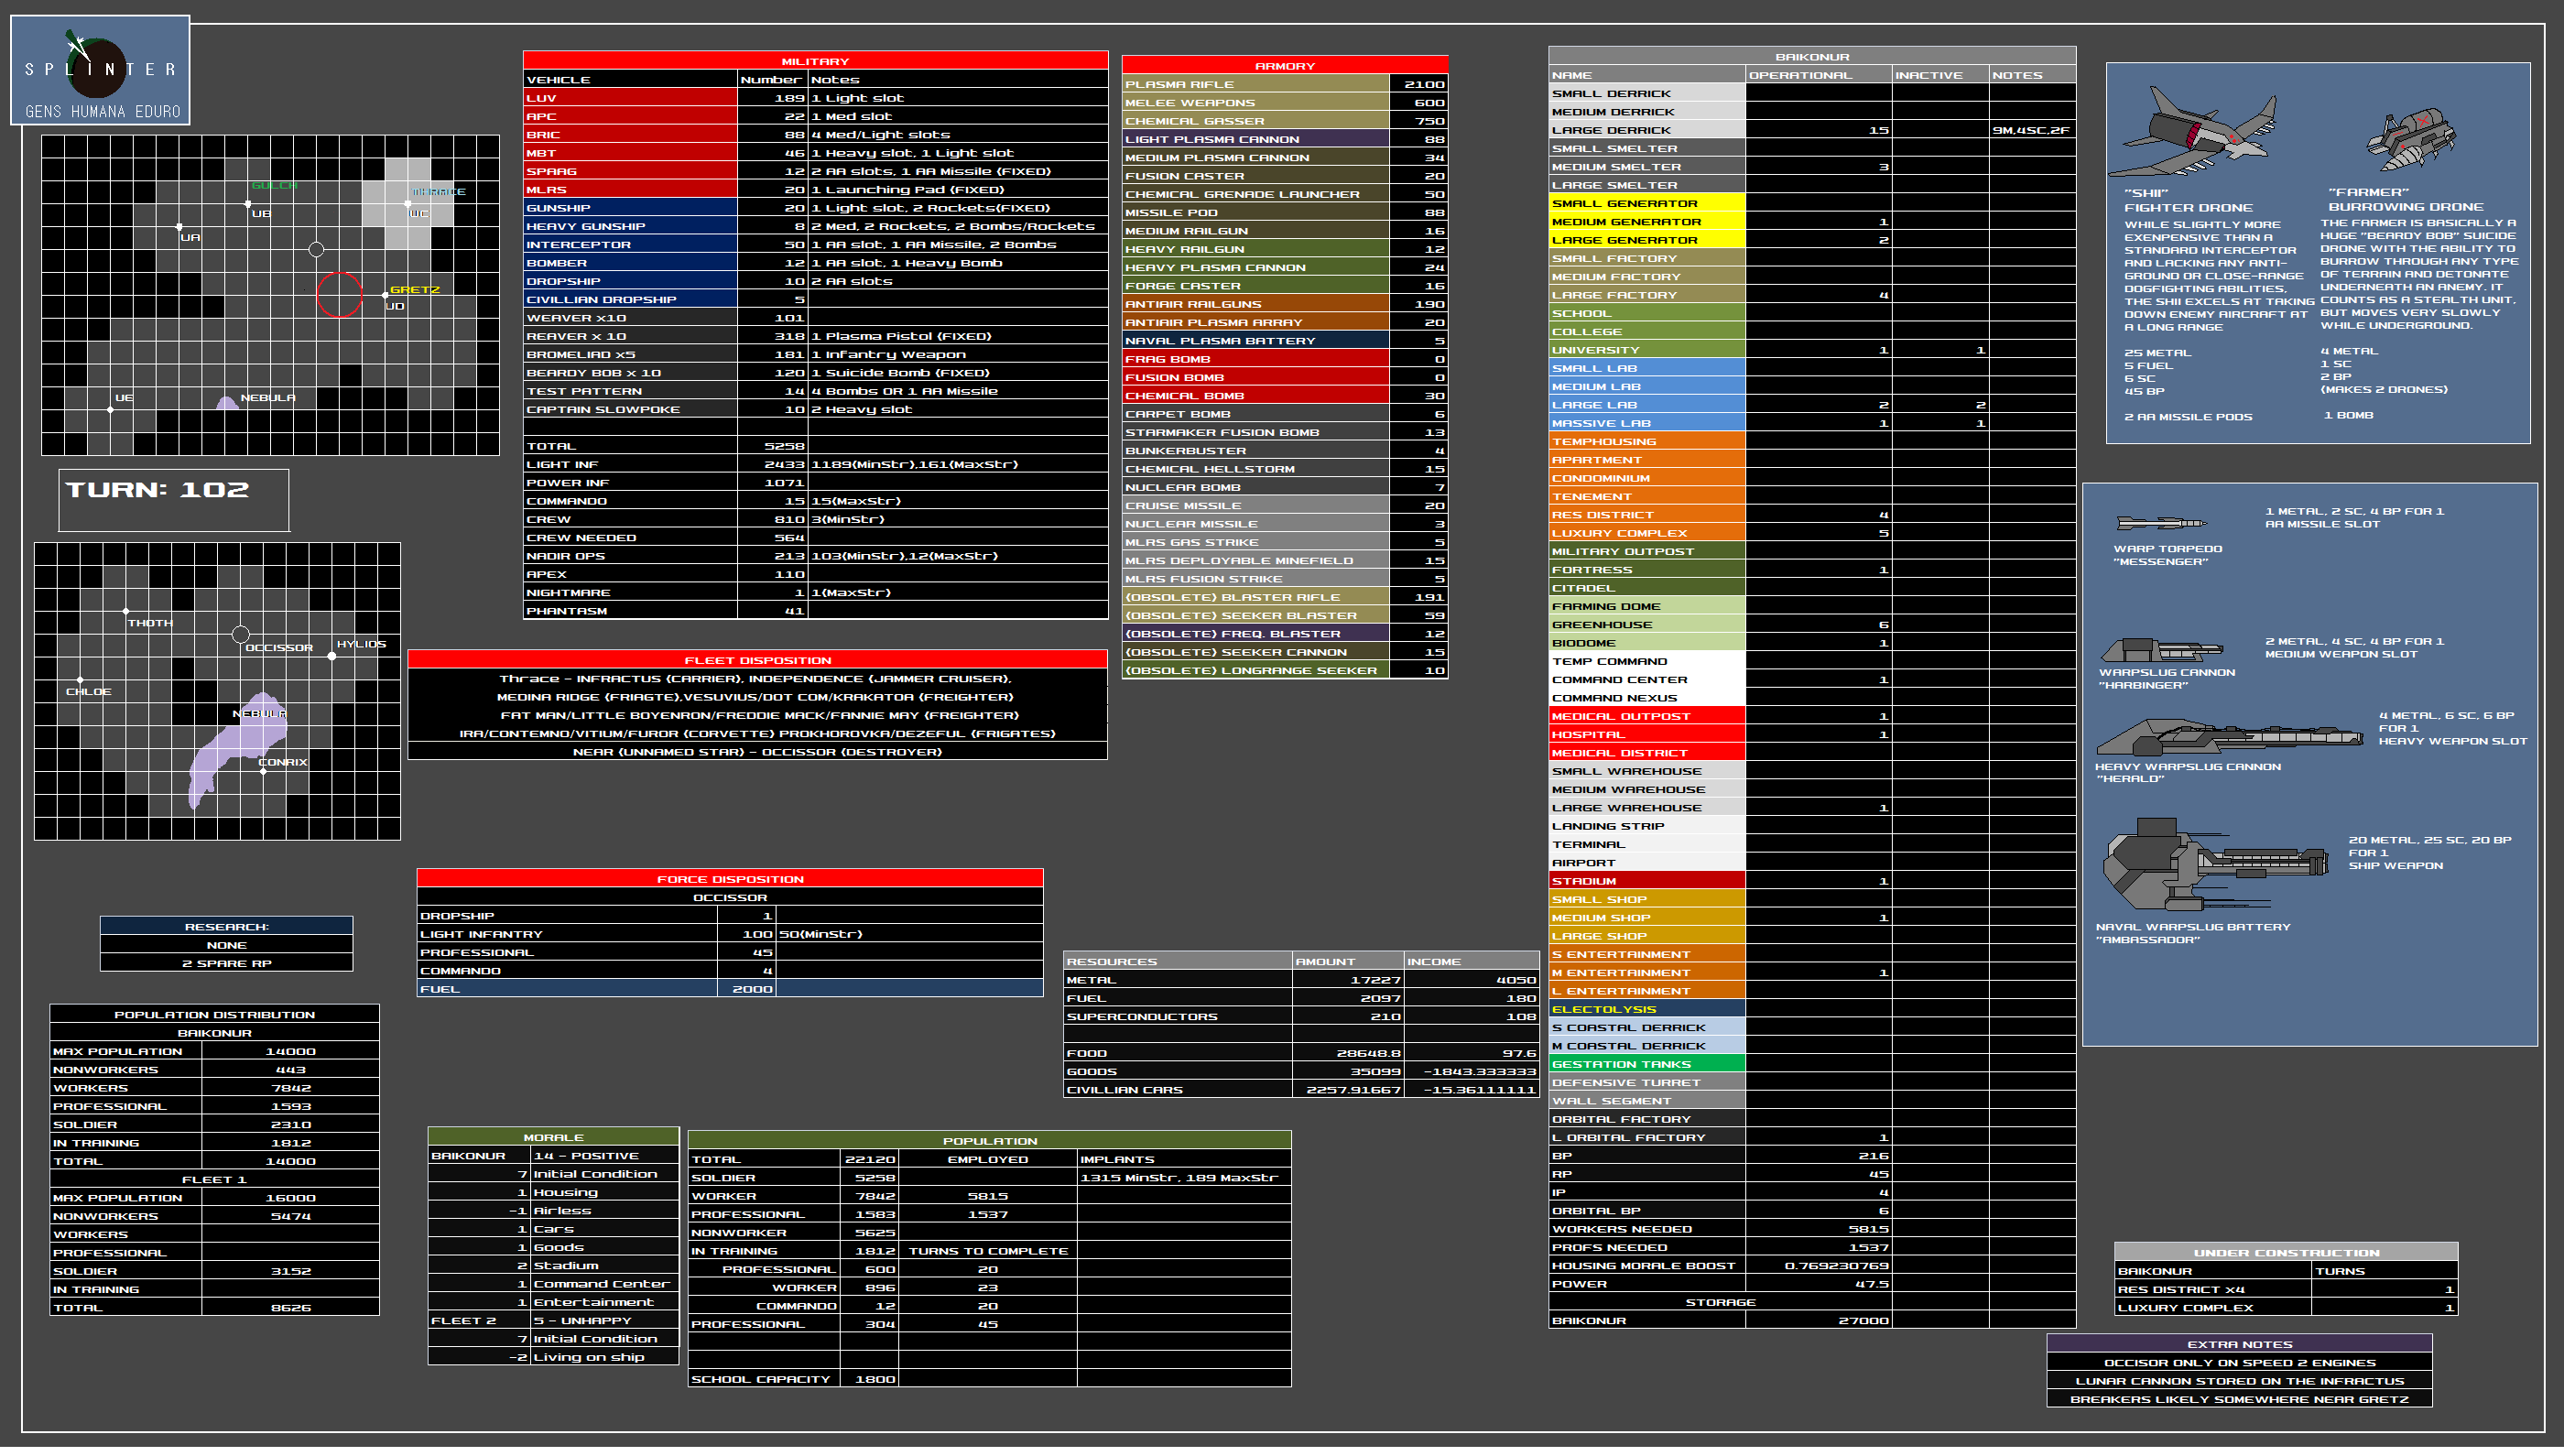Screen dimensions: 2564x1456
Task: Click the red circle on upper map
Action: click(x=340, y=295)
